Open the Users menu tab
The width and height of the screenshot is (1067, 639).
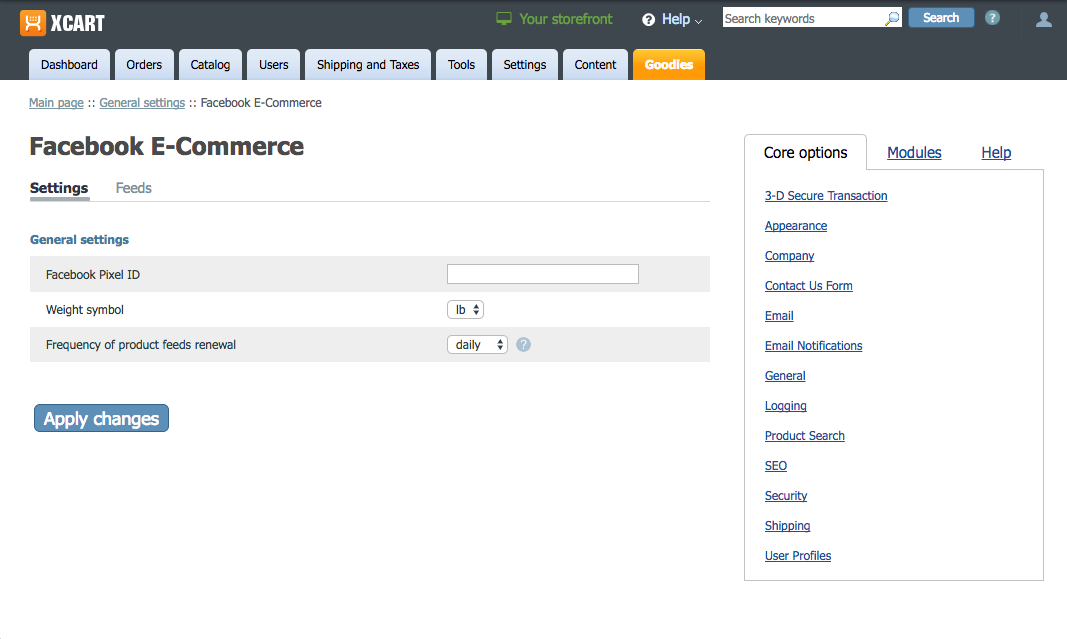[x=274, y=65]
